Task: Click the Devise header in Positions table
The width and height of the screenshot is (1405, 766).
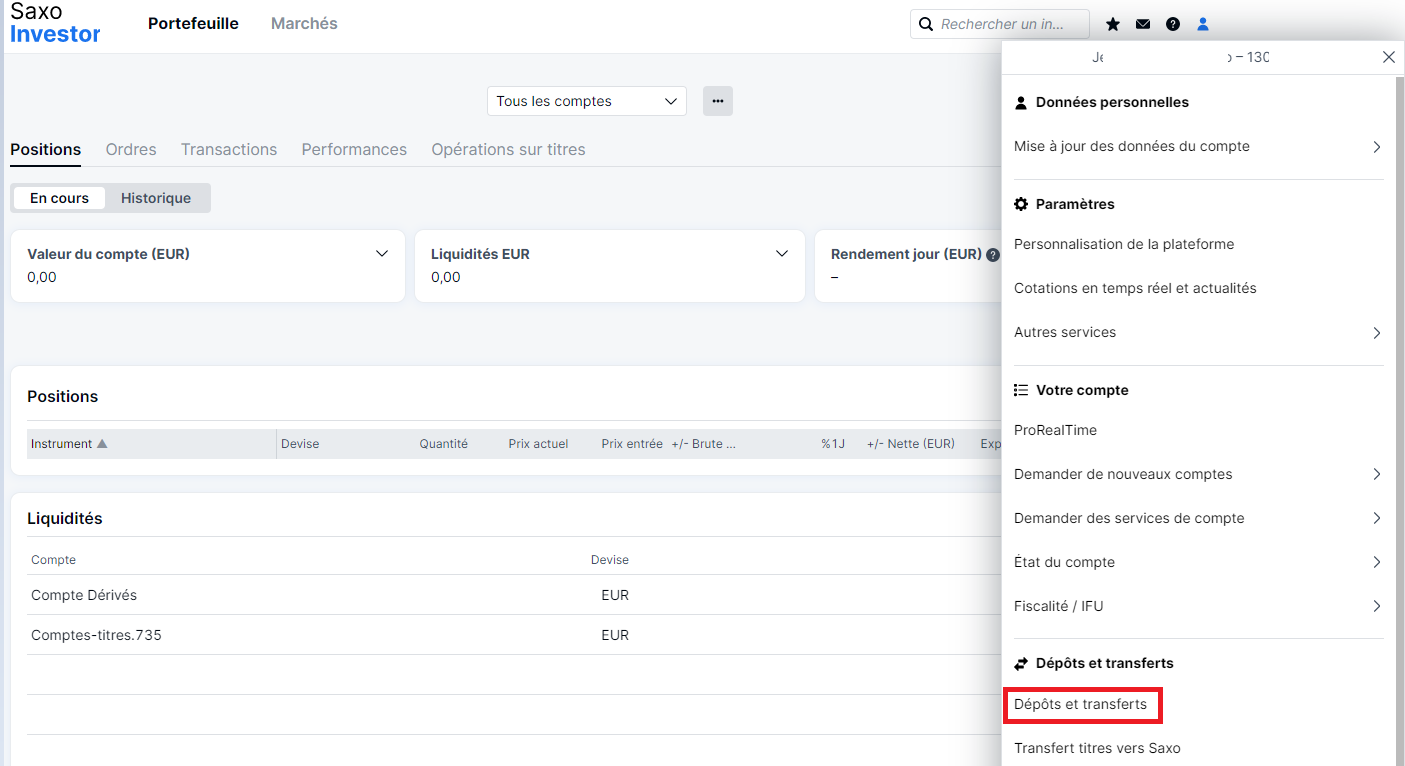Action: (300, 444)
